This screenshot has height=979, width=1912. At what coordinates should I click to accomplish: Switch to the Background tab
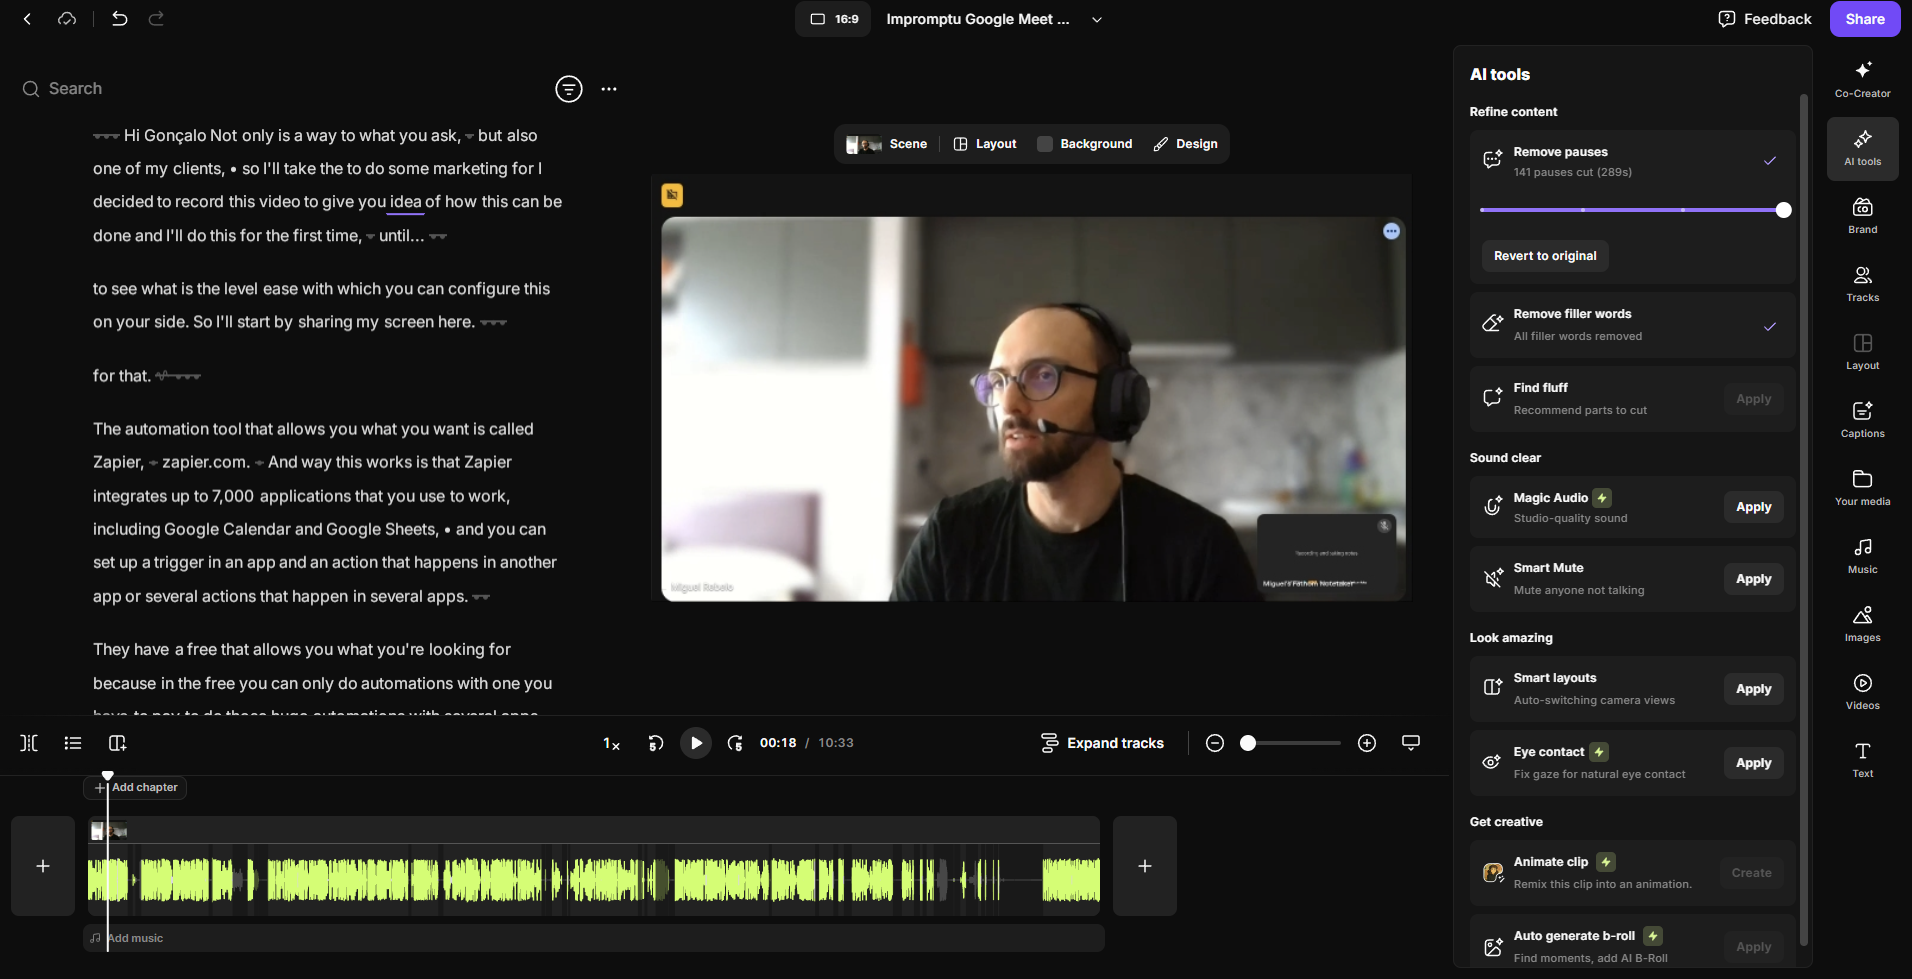click(x=1084, y=143)
